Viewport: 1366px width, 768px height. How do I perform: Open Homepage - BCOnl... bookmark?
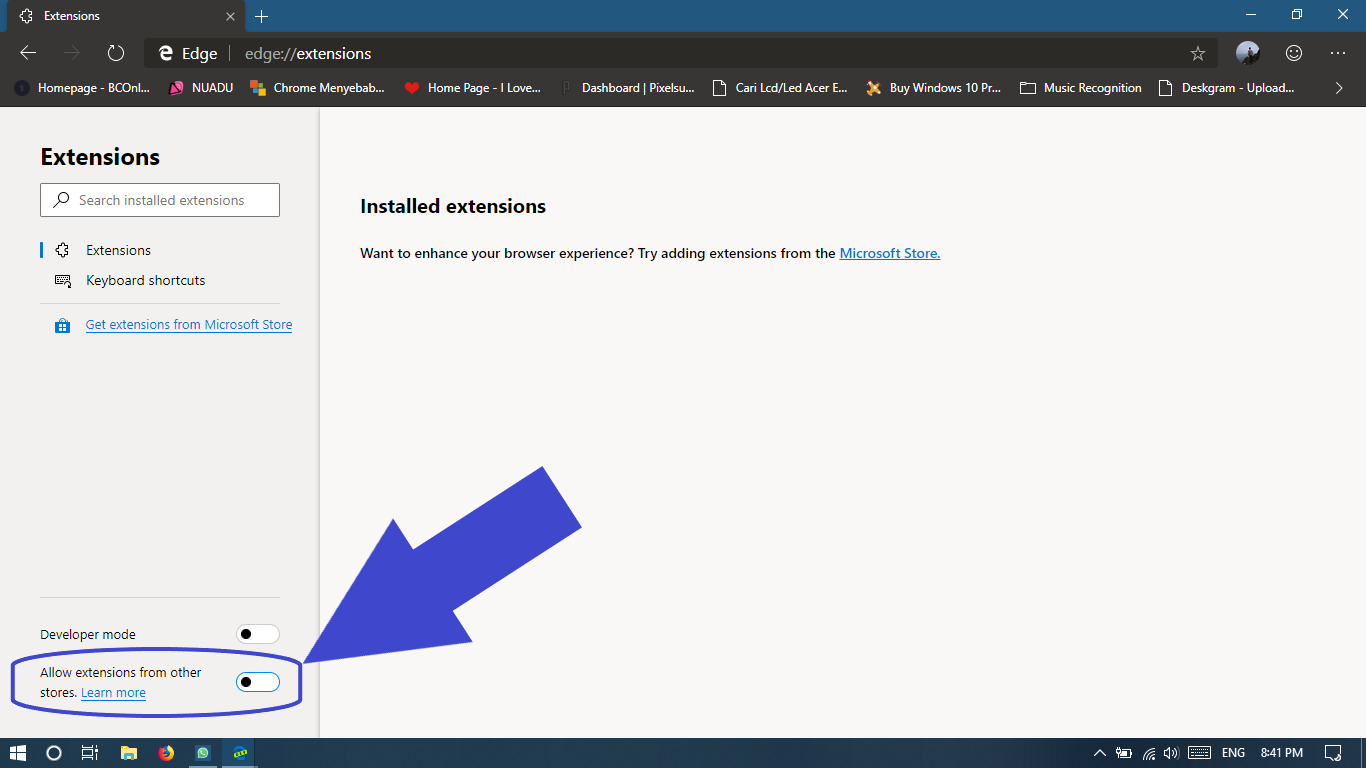(82, 88)
